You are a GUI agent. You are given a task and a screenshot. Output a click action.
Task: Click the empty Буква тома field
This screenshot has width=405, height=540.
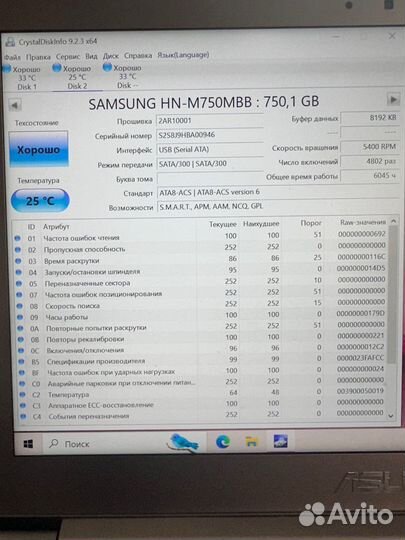pos(210,178)
